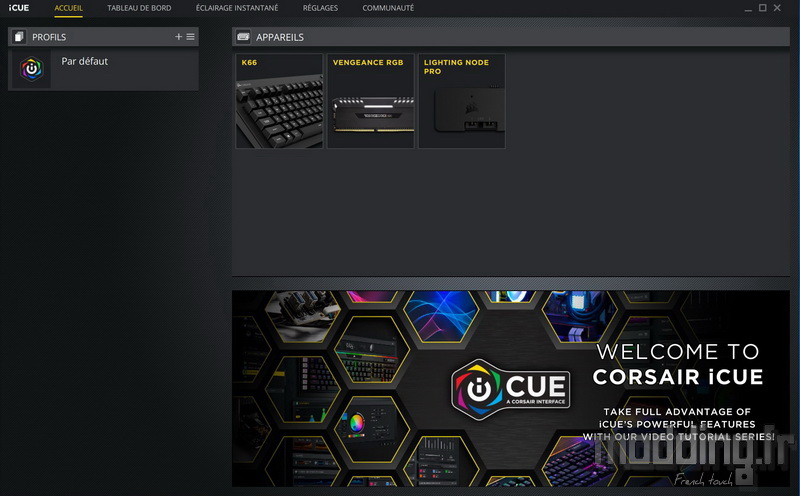Click the iCUE logo in banner
The height and width of the screenshot is (496, 800).
[x=511, y=390]
